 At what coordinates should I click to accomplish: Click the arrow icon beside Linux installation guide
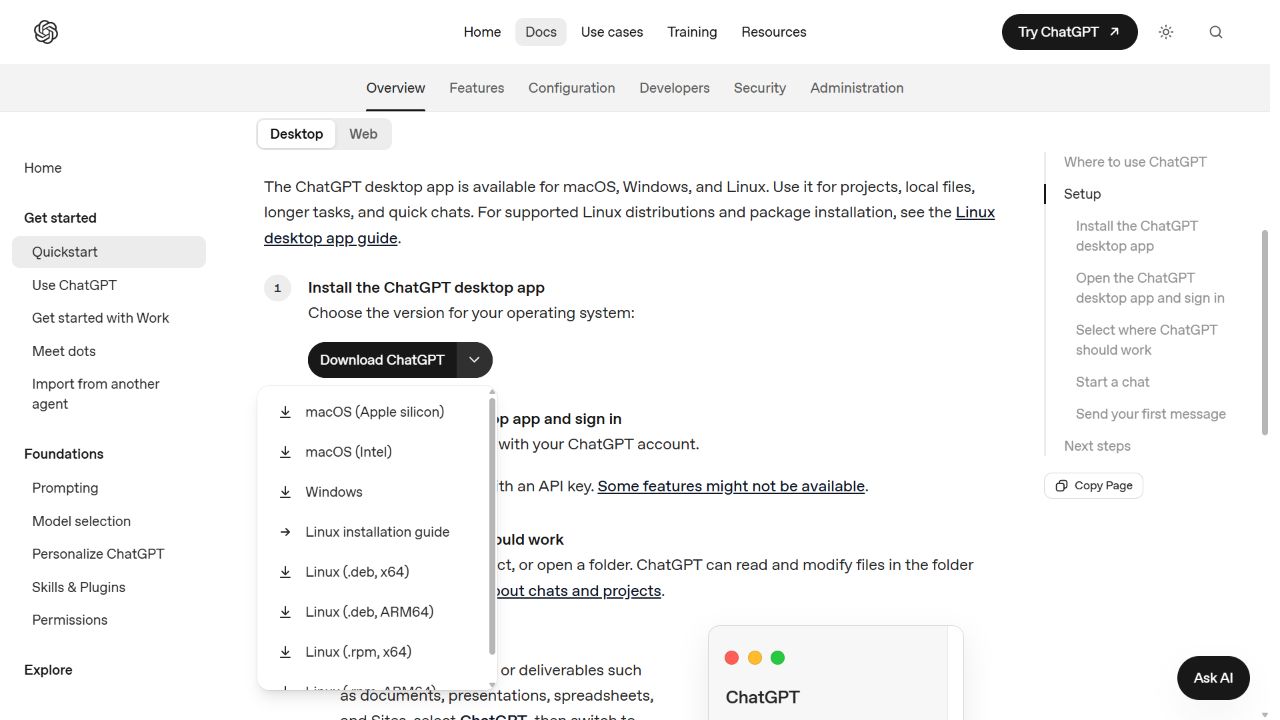[x=285, y=532]
